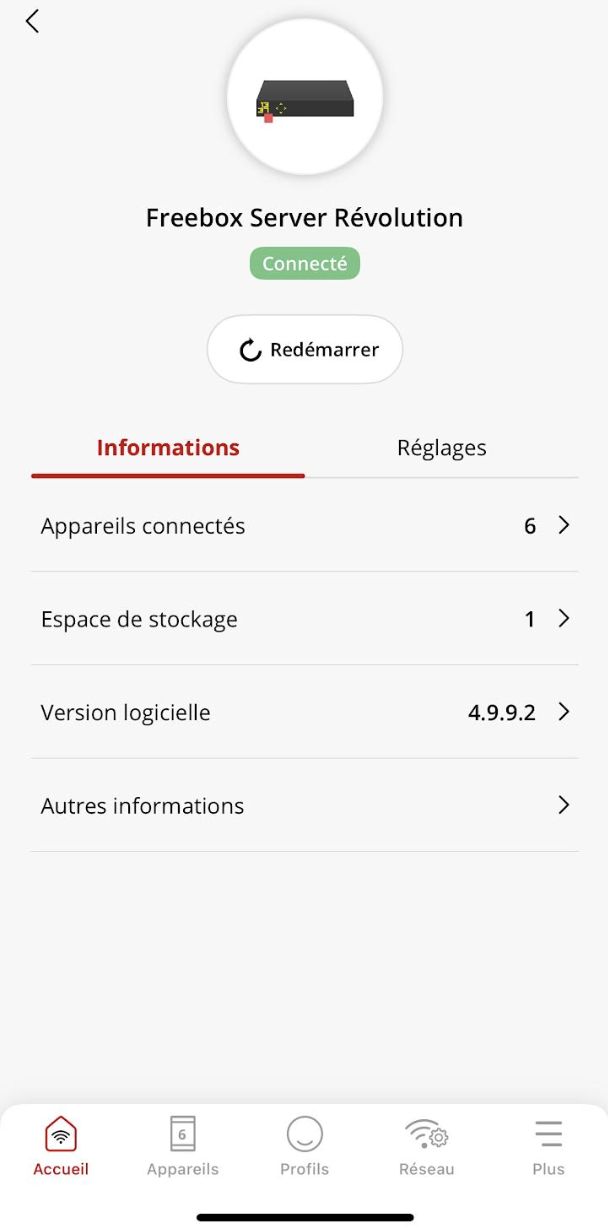Tap the software version number 4.9.9.2

pos(502,713)
